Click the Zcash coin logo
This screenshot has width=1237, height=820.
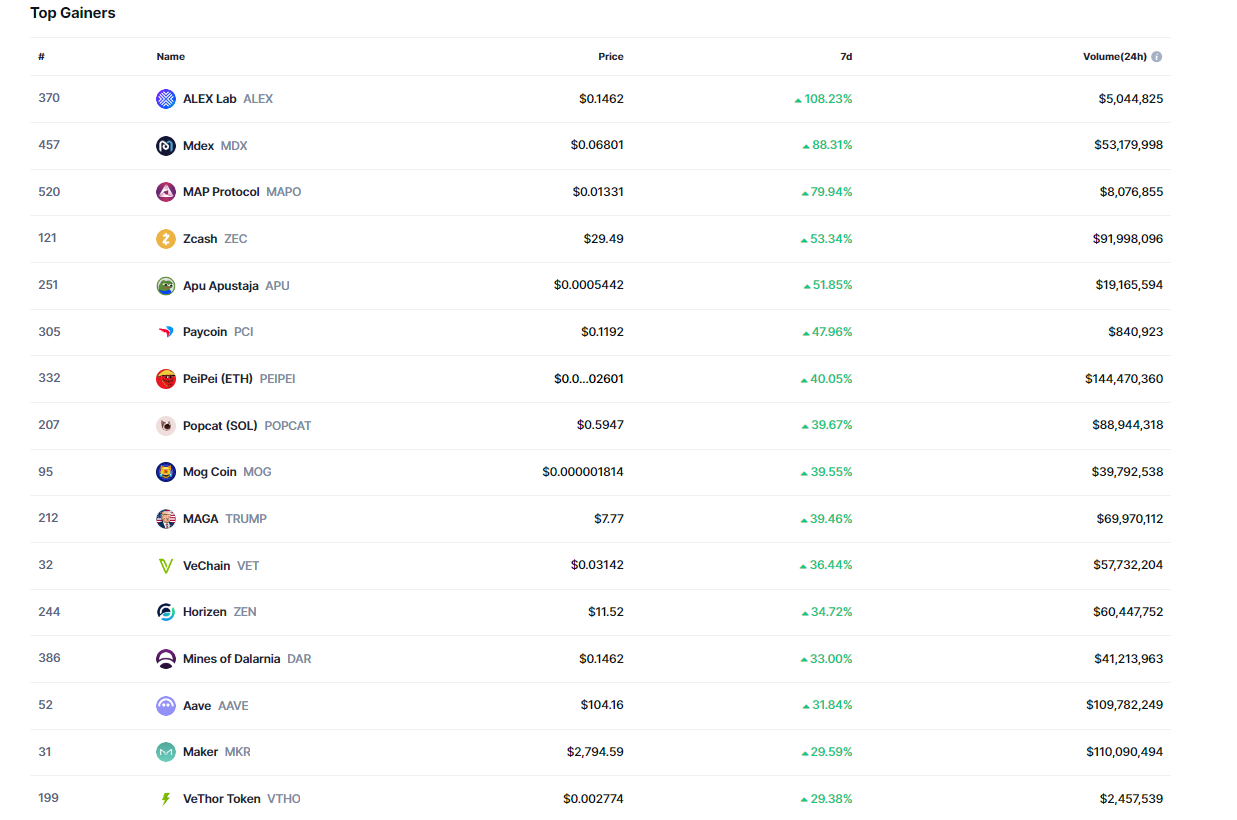coord(166,239)
